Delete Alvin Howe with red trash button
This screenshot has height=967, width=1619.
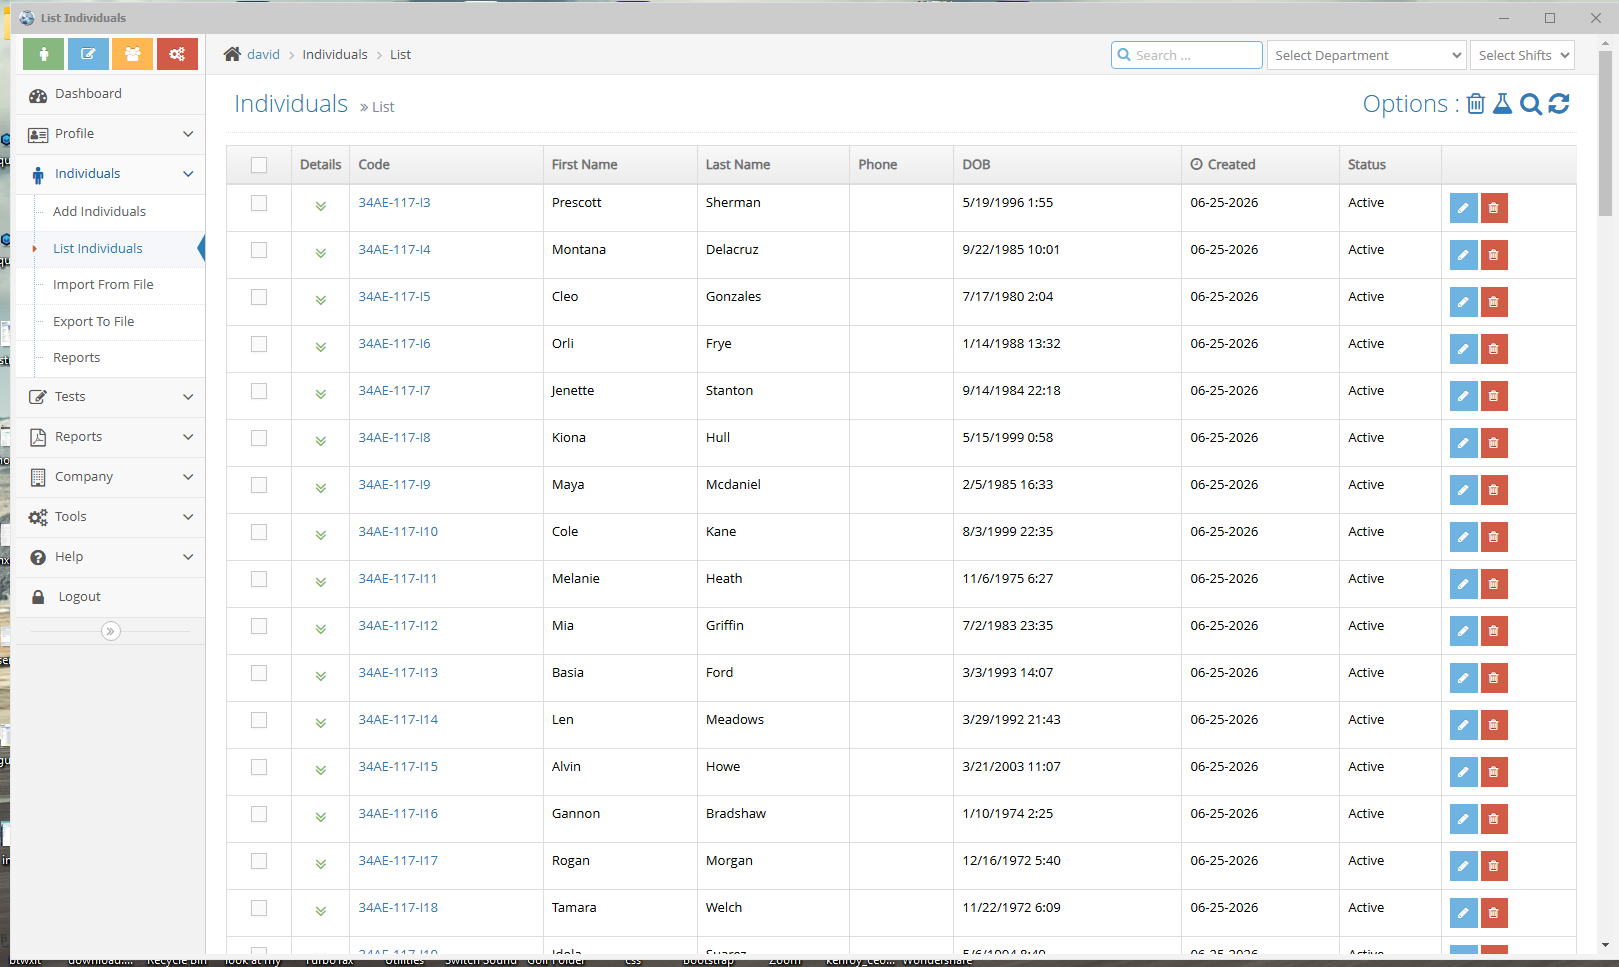[x=1494, y=772]
